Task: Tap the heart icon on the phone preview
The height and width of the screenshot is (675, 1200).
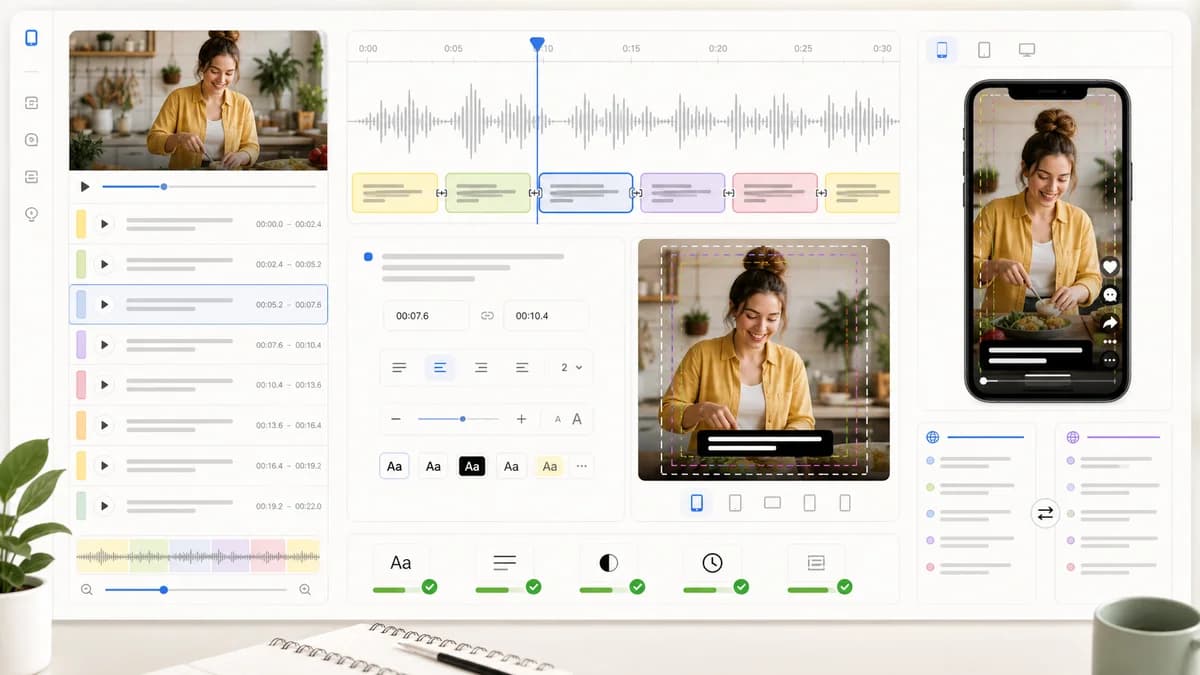Action: point(1109,267)
